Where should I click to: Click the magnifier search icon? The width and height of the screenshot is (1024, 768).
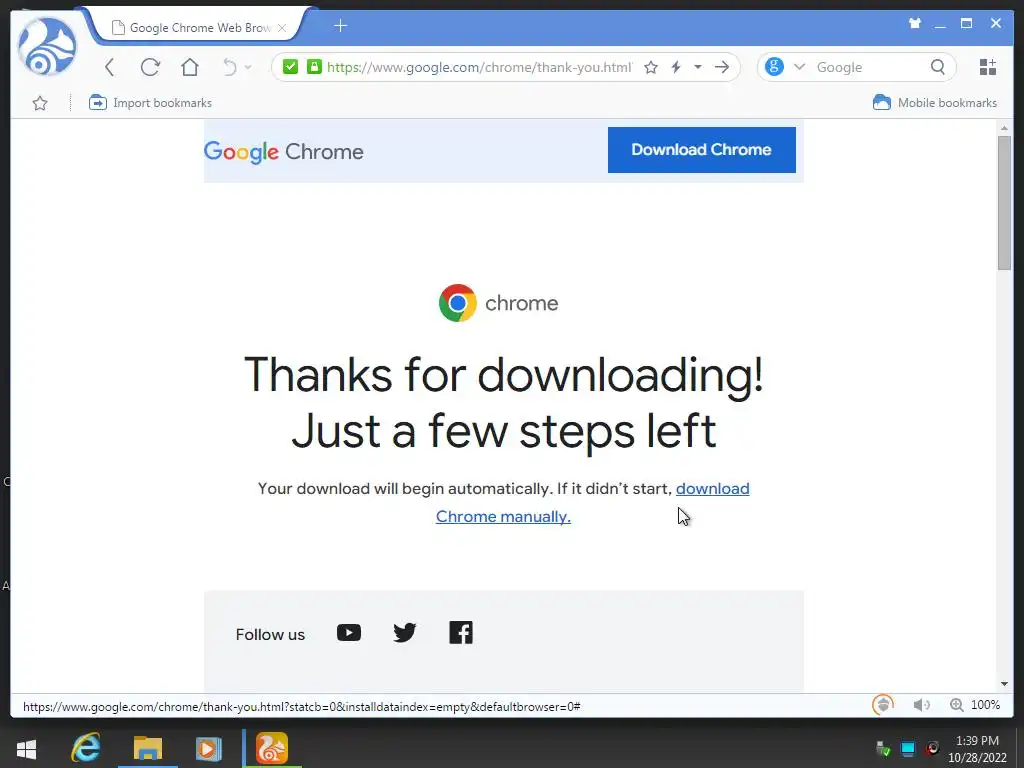point(938,67)
